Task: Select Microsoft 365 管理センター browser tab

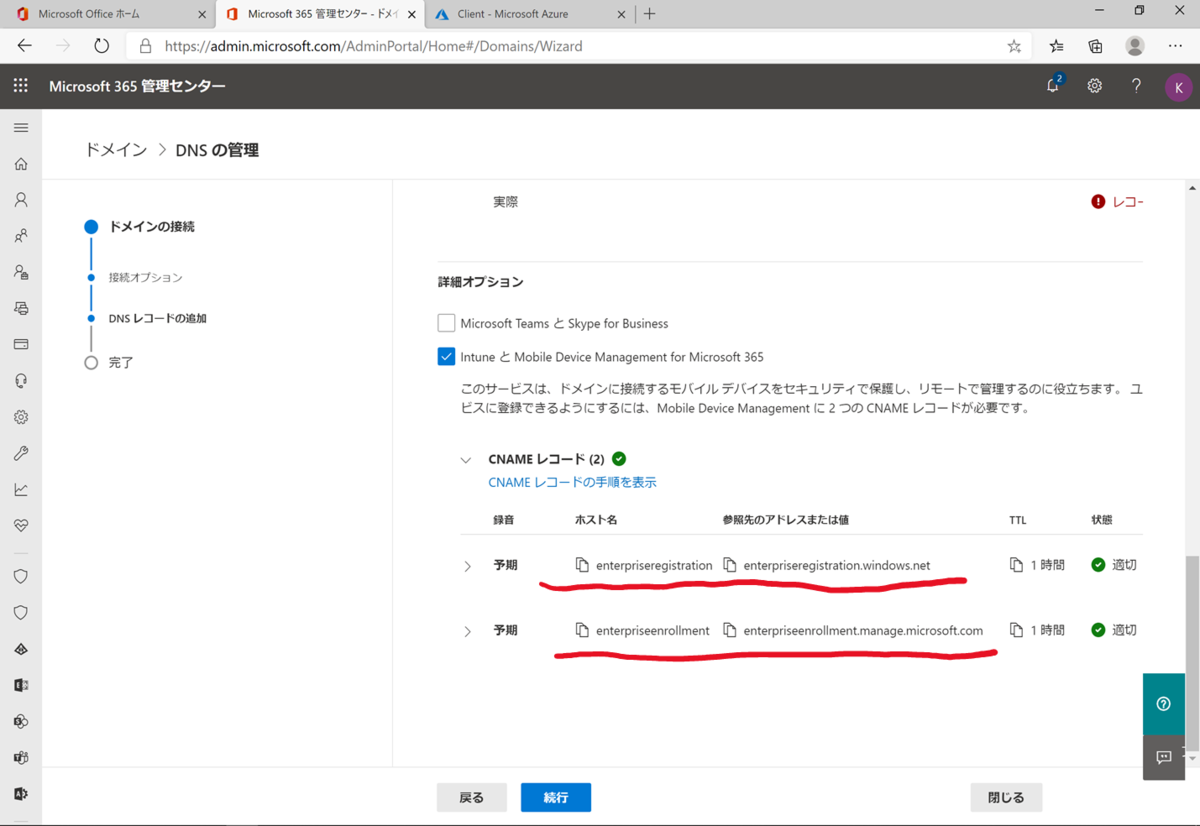Action: click(x=319, y=14)
